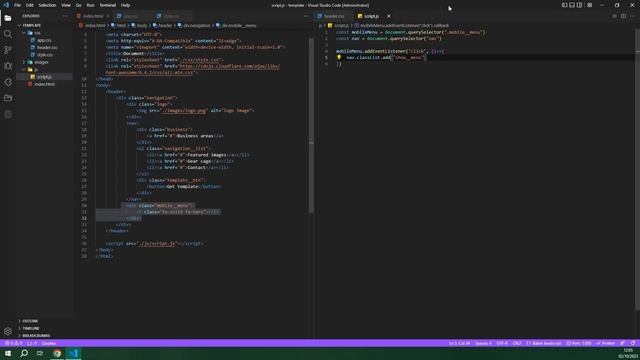Open Google Chrome from the taskbar
Viewport: 640px width, 360px height.
pyautogui.click(x=57, y=353)
